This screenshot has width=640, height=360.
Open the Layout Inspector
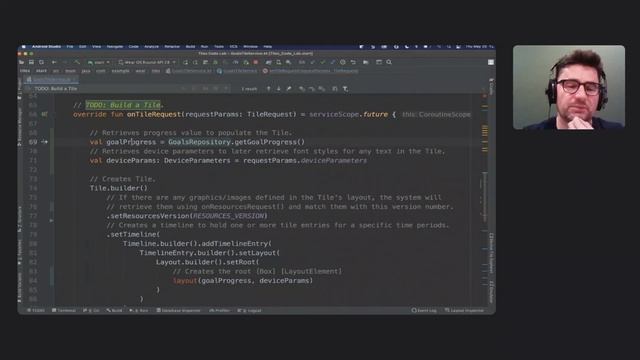(x=464, y=311)
